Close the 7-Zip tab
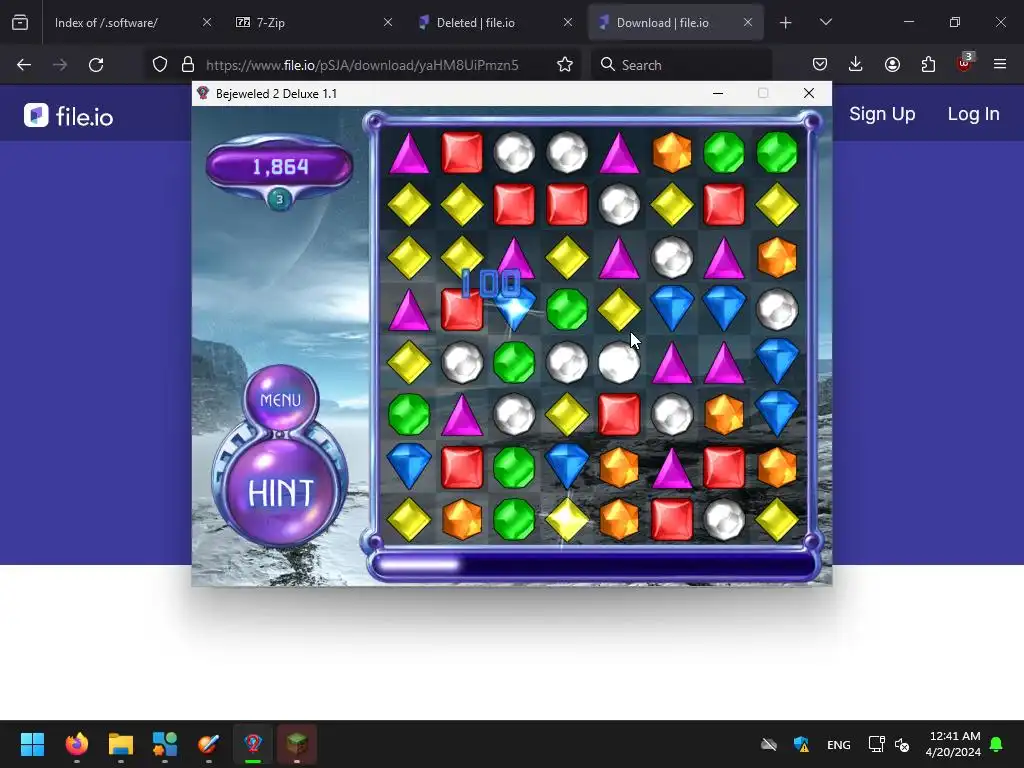 [388, 22]
